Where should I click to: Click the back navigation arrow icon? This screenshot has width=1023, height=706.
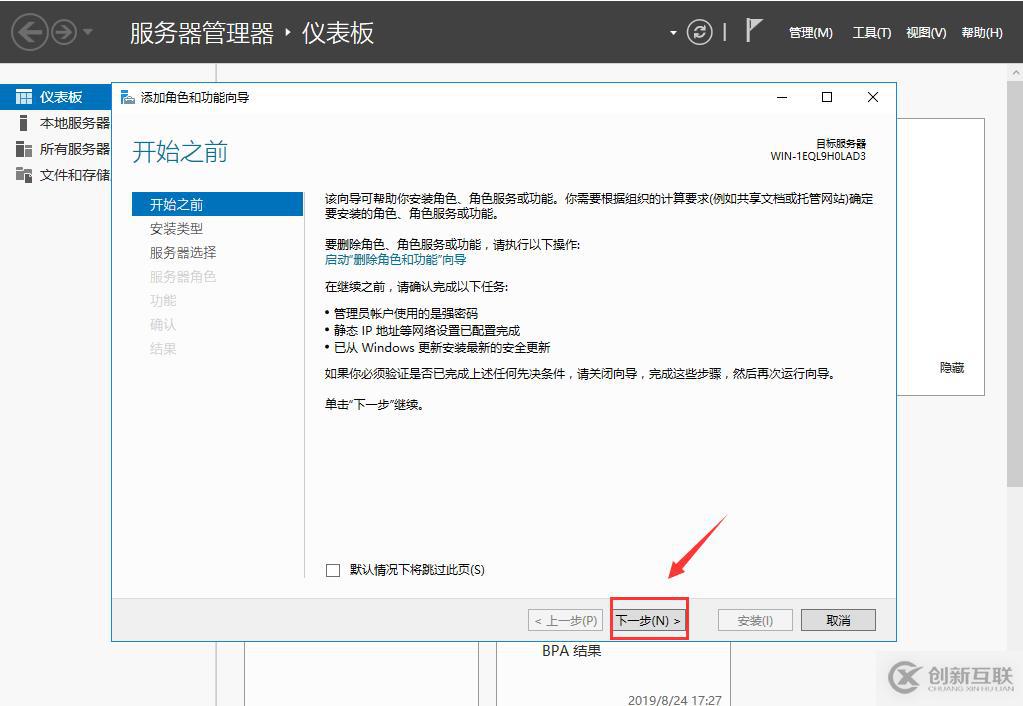click(x=30, y=32)
